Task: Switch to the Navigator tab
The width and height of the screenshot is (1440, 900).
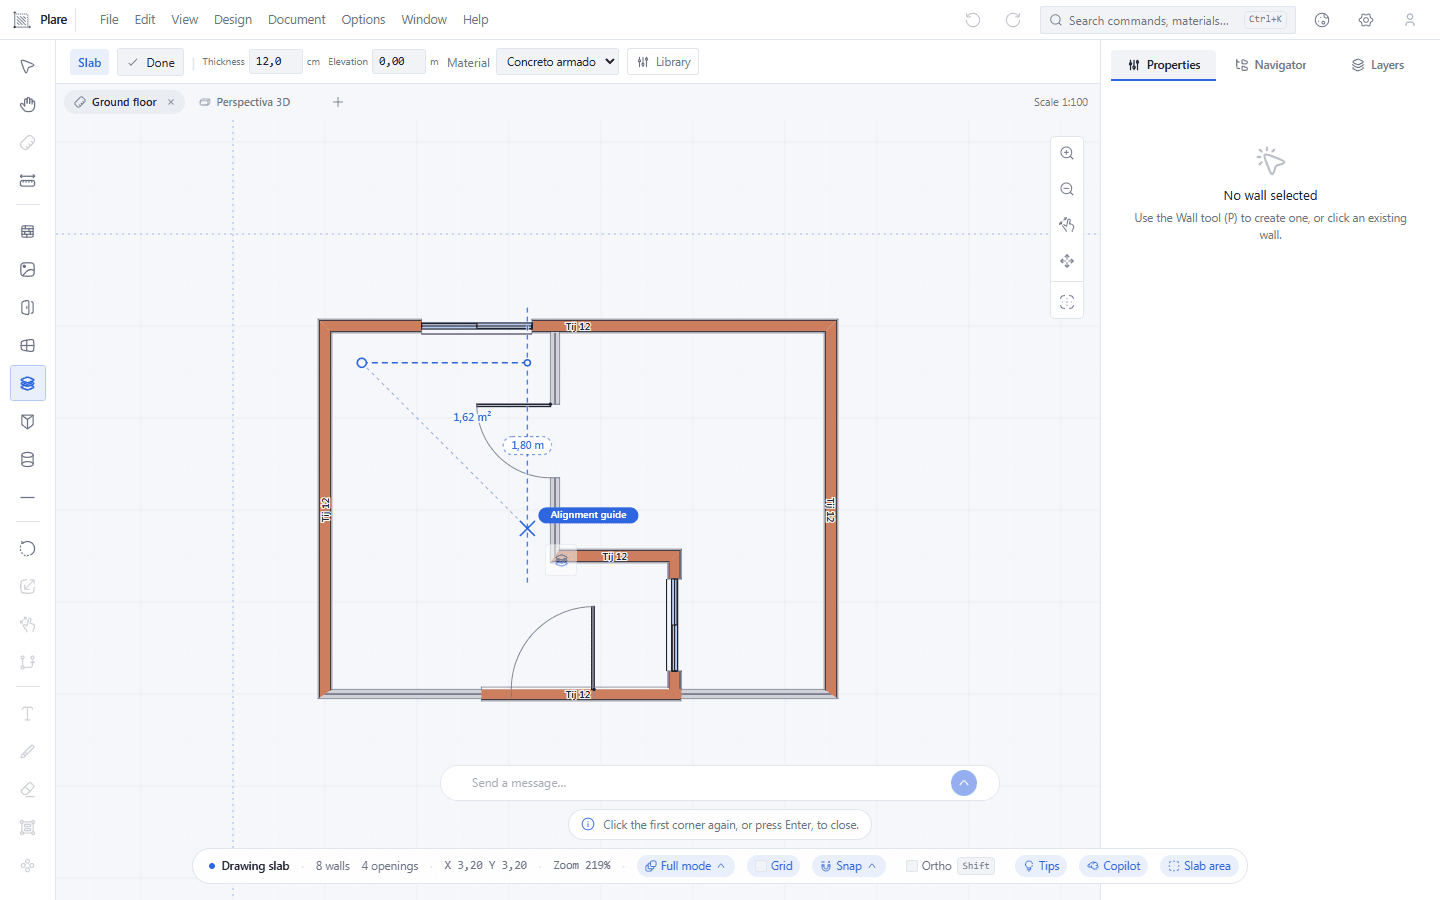Action: tap(1270, 65)
